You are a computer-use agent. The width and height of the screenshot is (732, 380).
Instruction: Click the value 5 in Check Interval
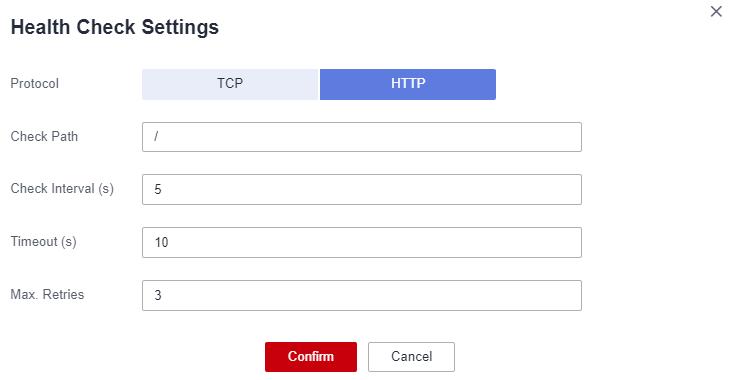(x=158, y=190)
